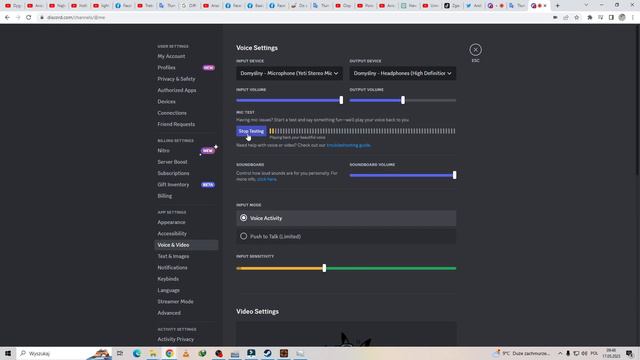Viewport: 640px width, 360px height.
Task: Open Devices settings
Action: pyautogui.click(x=167, y=102)
